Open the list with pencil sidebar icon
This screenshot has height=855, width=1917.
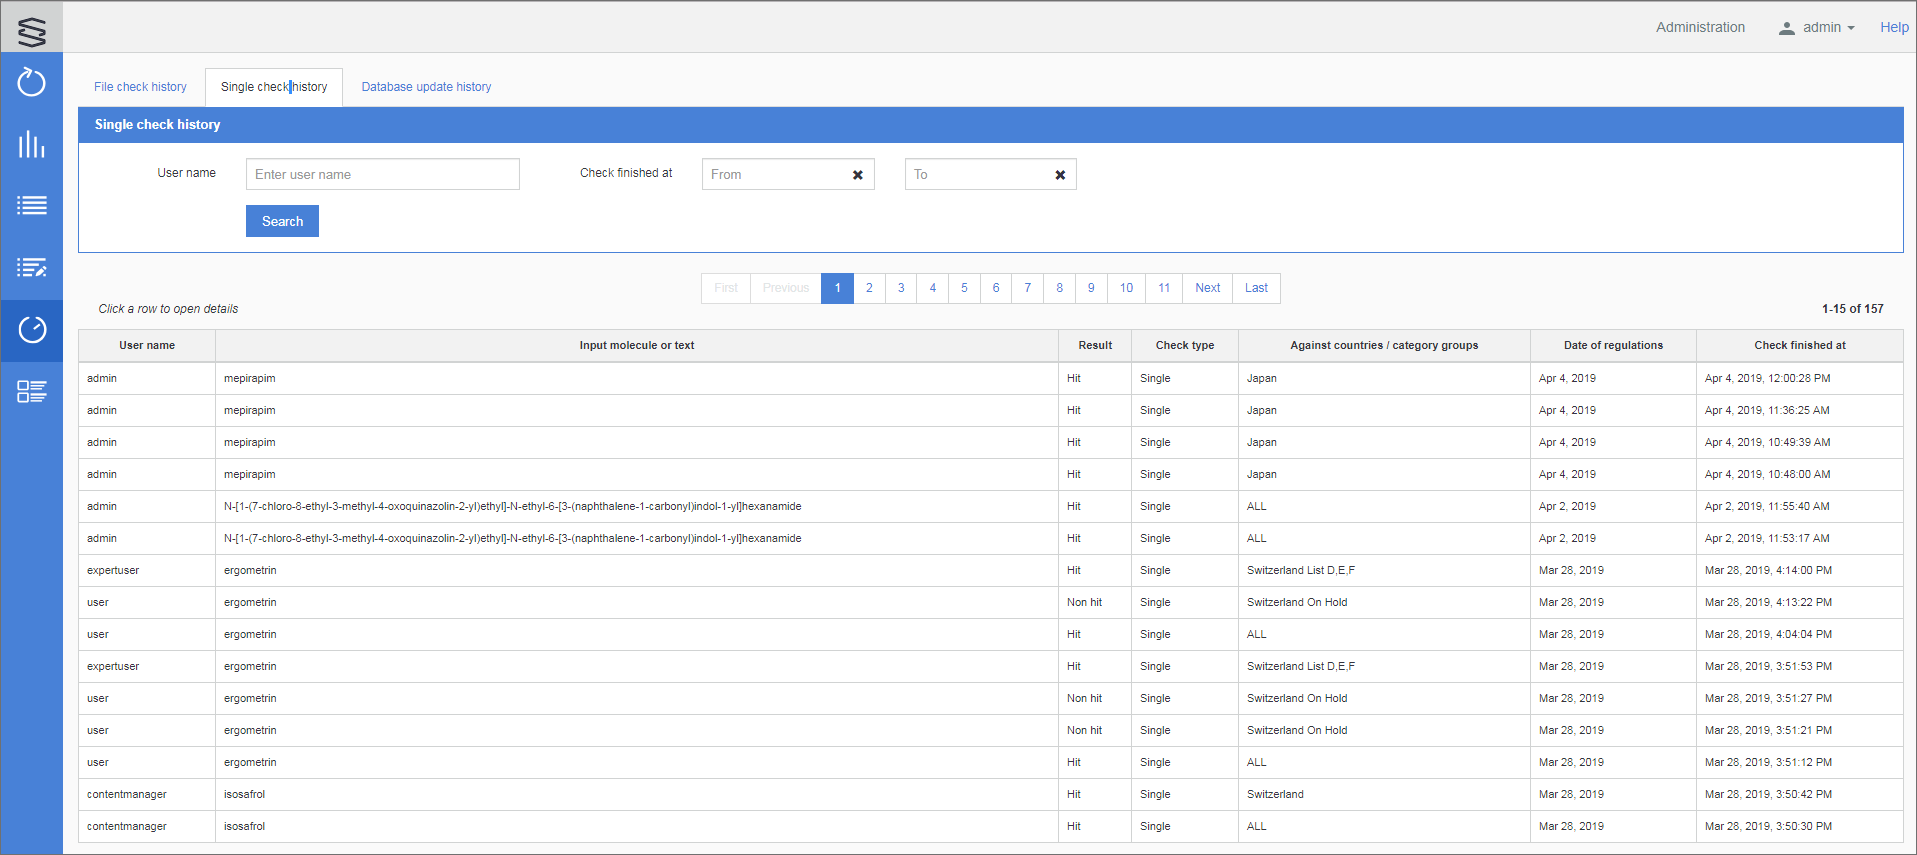[32, 268]
